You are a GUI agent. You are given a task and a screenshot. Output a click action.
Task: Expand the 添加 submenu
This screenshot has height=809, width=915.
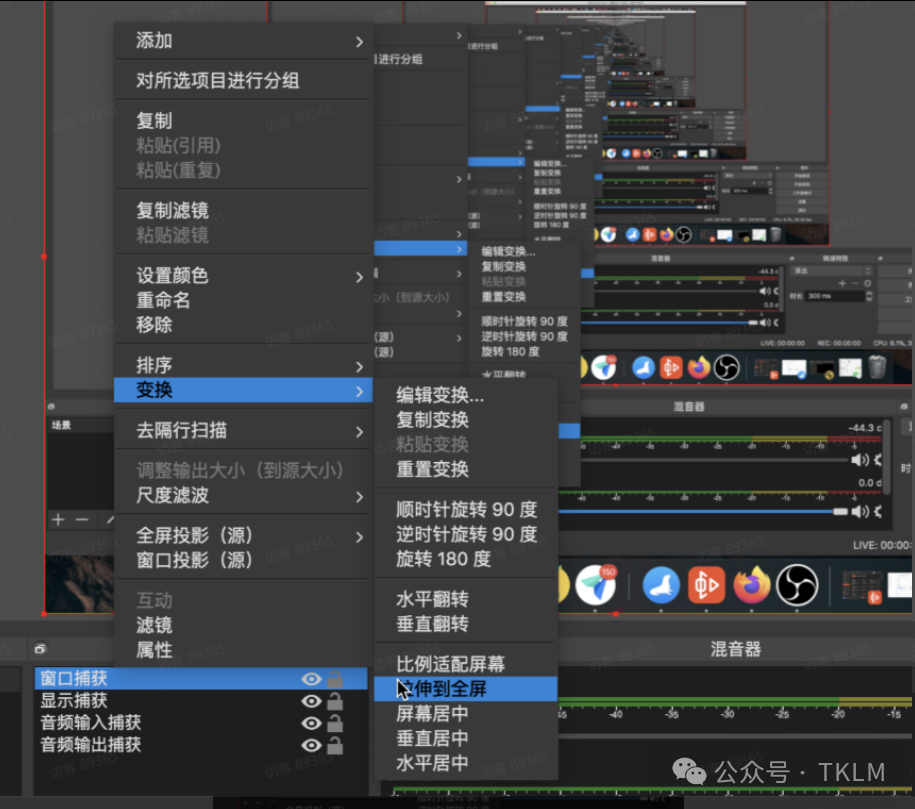[x=240, y=41]
